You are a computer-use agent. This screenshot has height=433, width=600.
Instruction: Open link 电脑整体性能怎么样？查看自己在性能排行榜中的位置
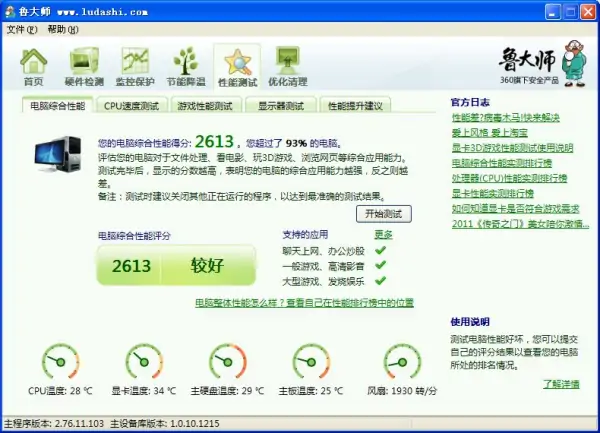pos(305,303)
